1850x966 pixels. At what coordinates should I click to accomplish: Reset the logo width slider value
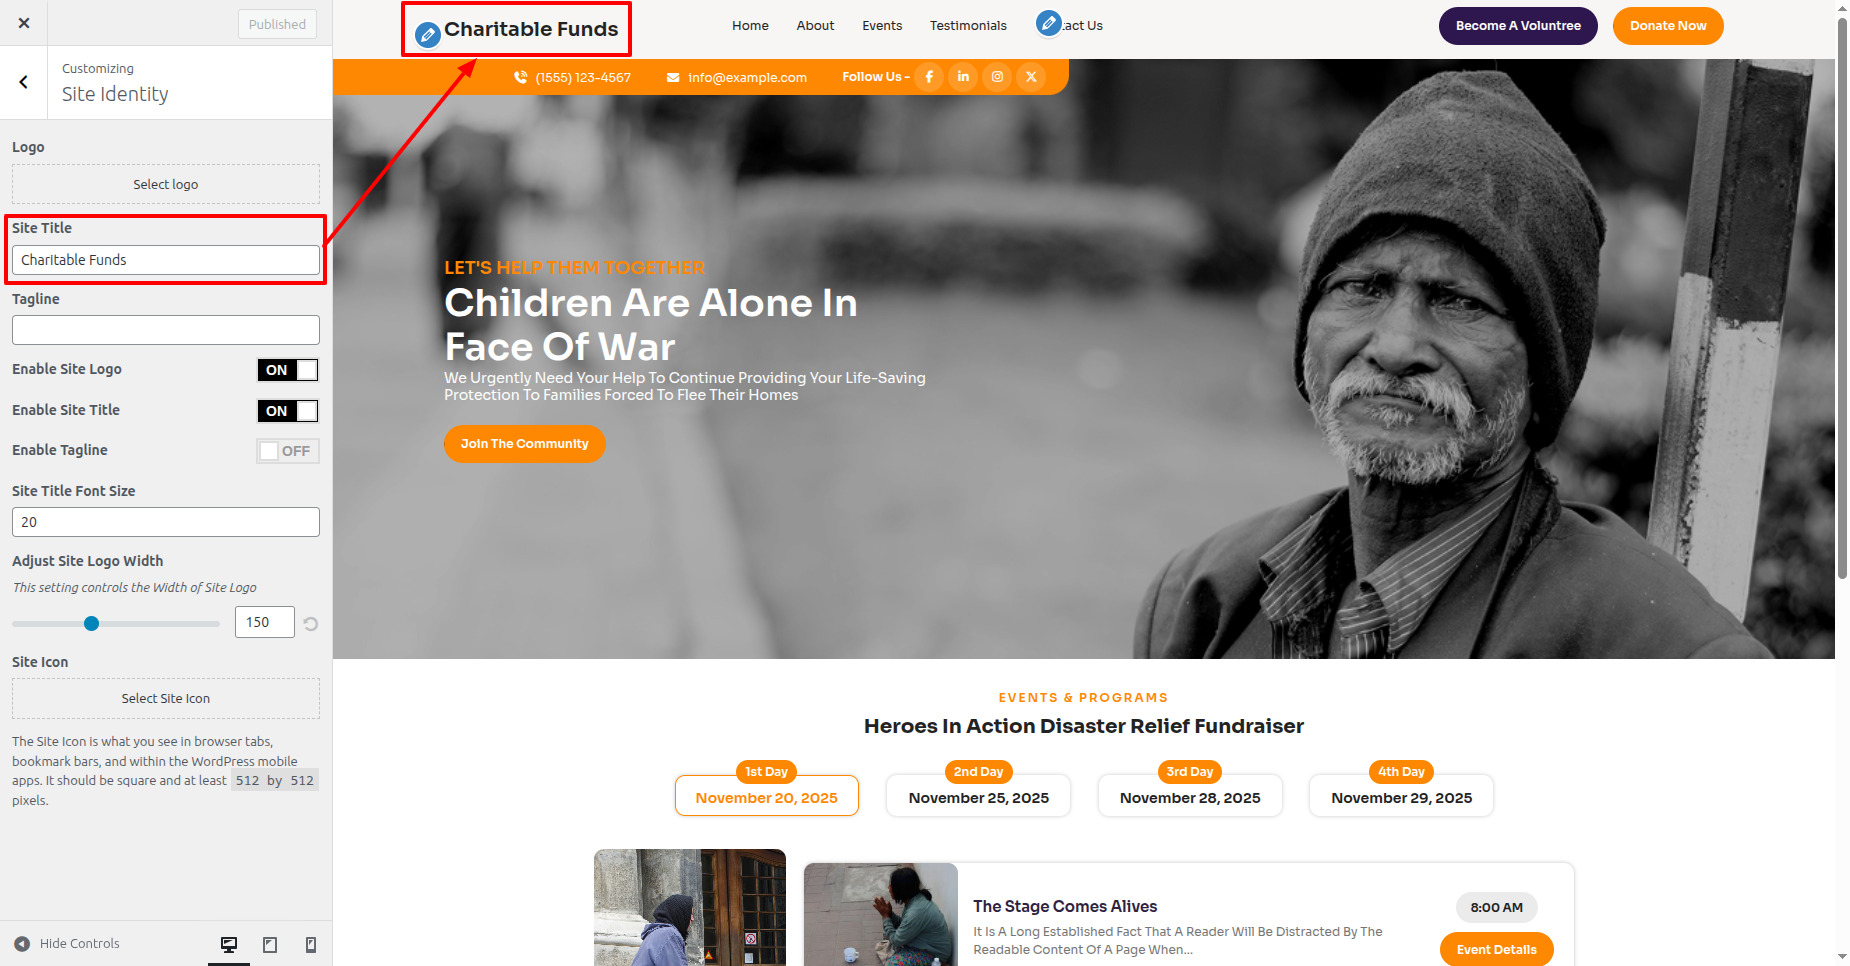pos(311,624)
